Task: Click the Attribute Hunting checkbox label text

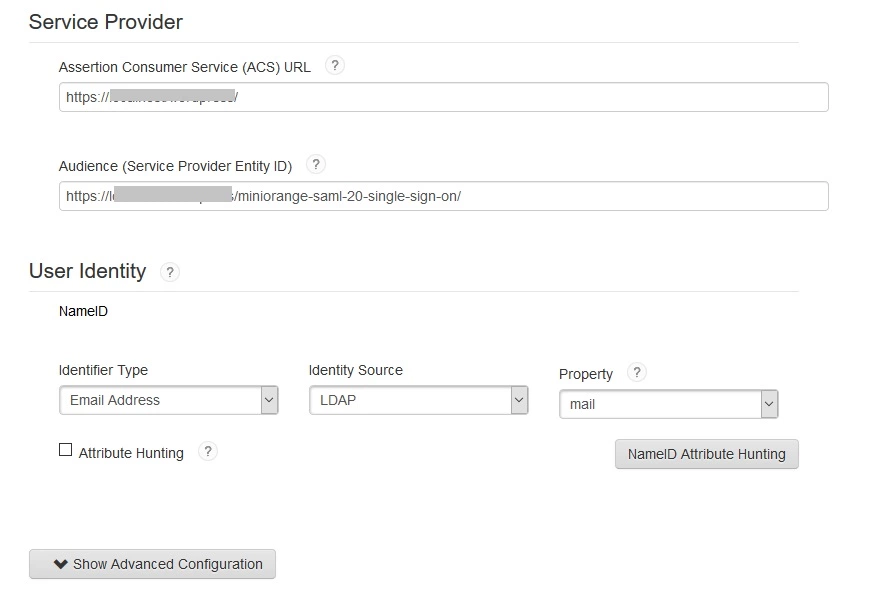Action: [131, 453]
